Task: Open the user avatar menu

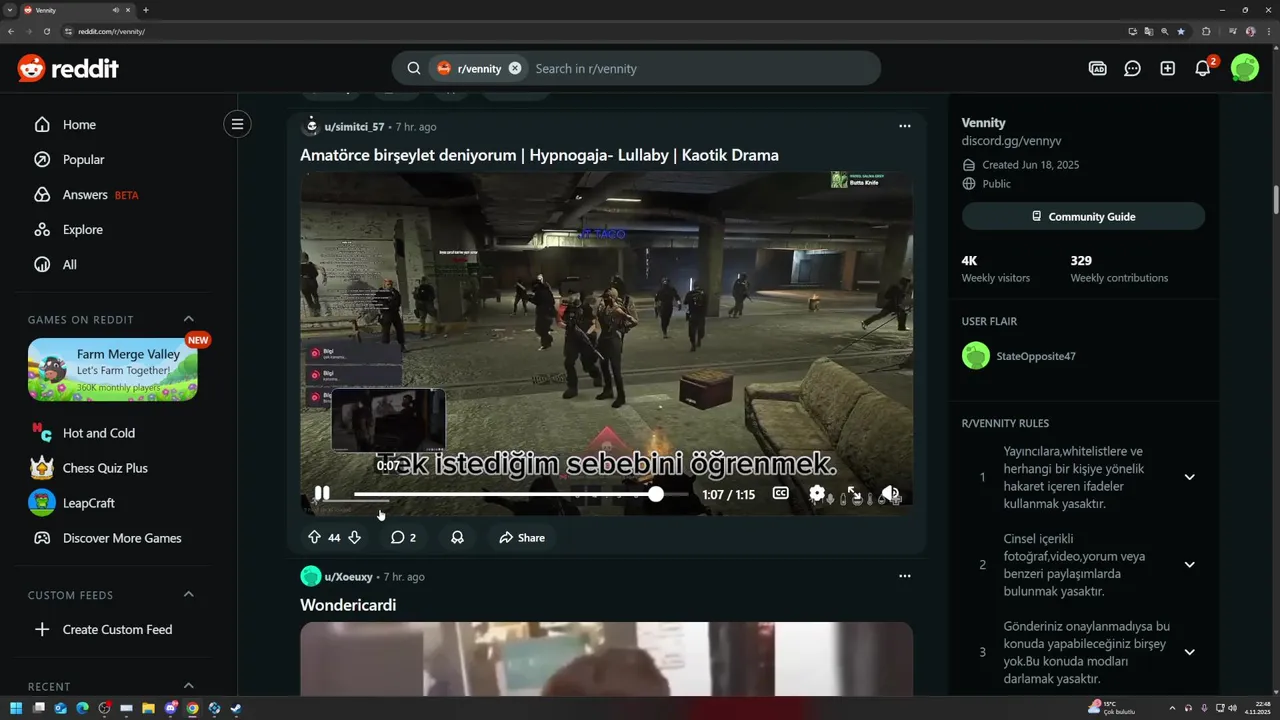Action: click(1244, 68)
